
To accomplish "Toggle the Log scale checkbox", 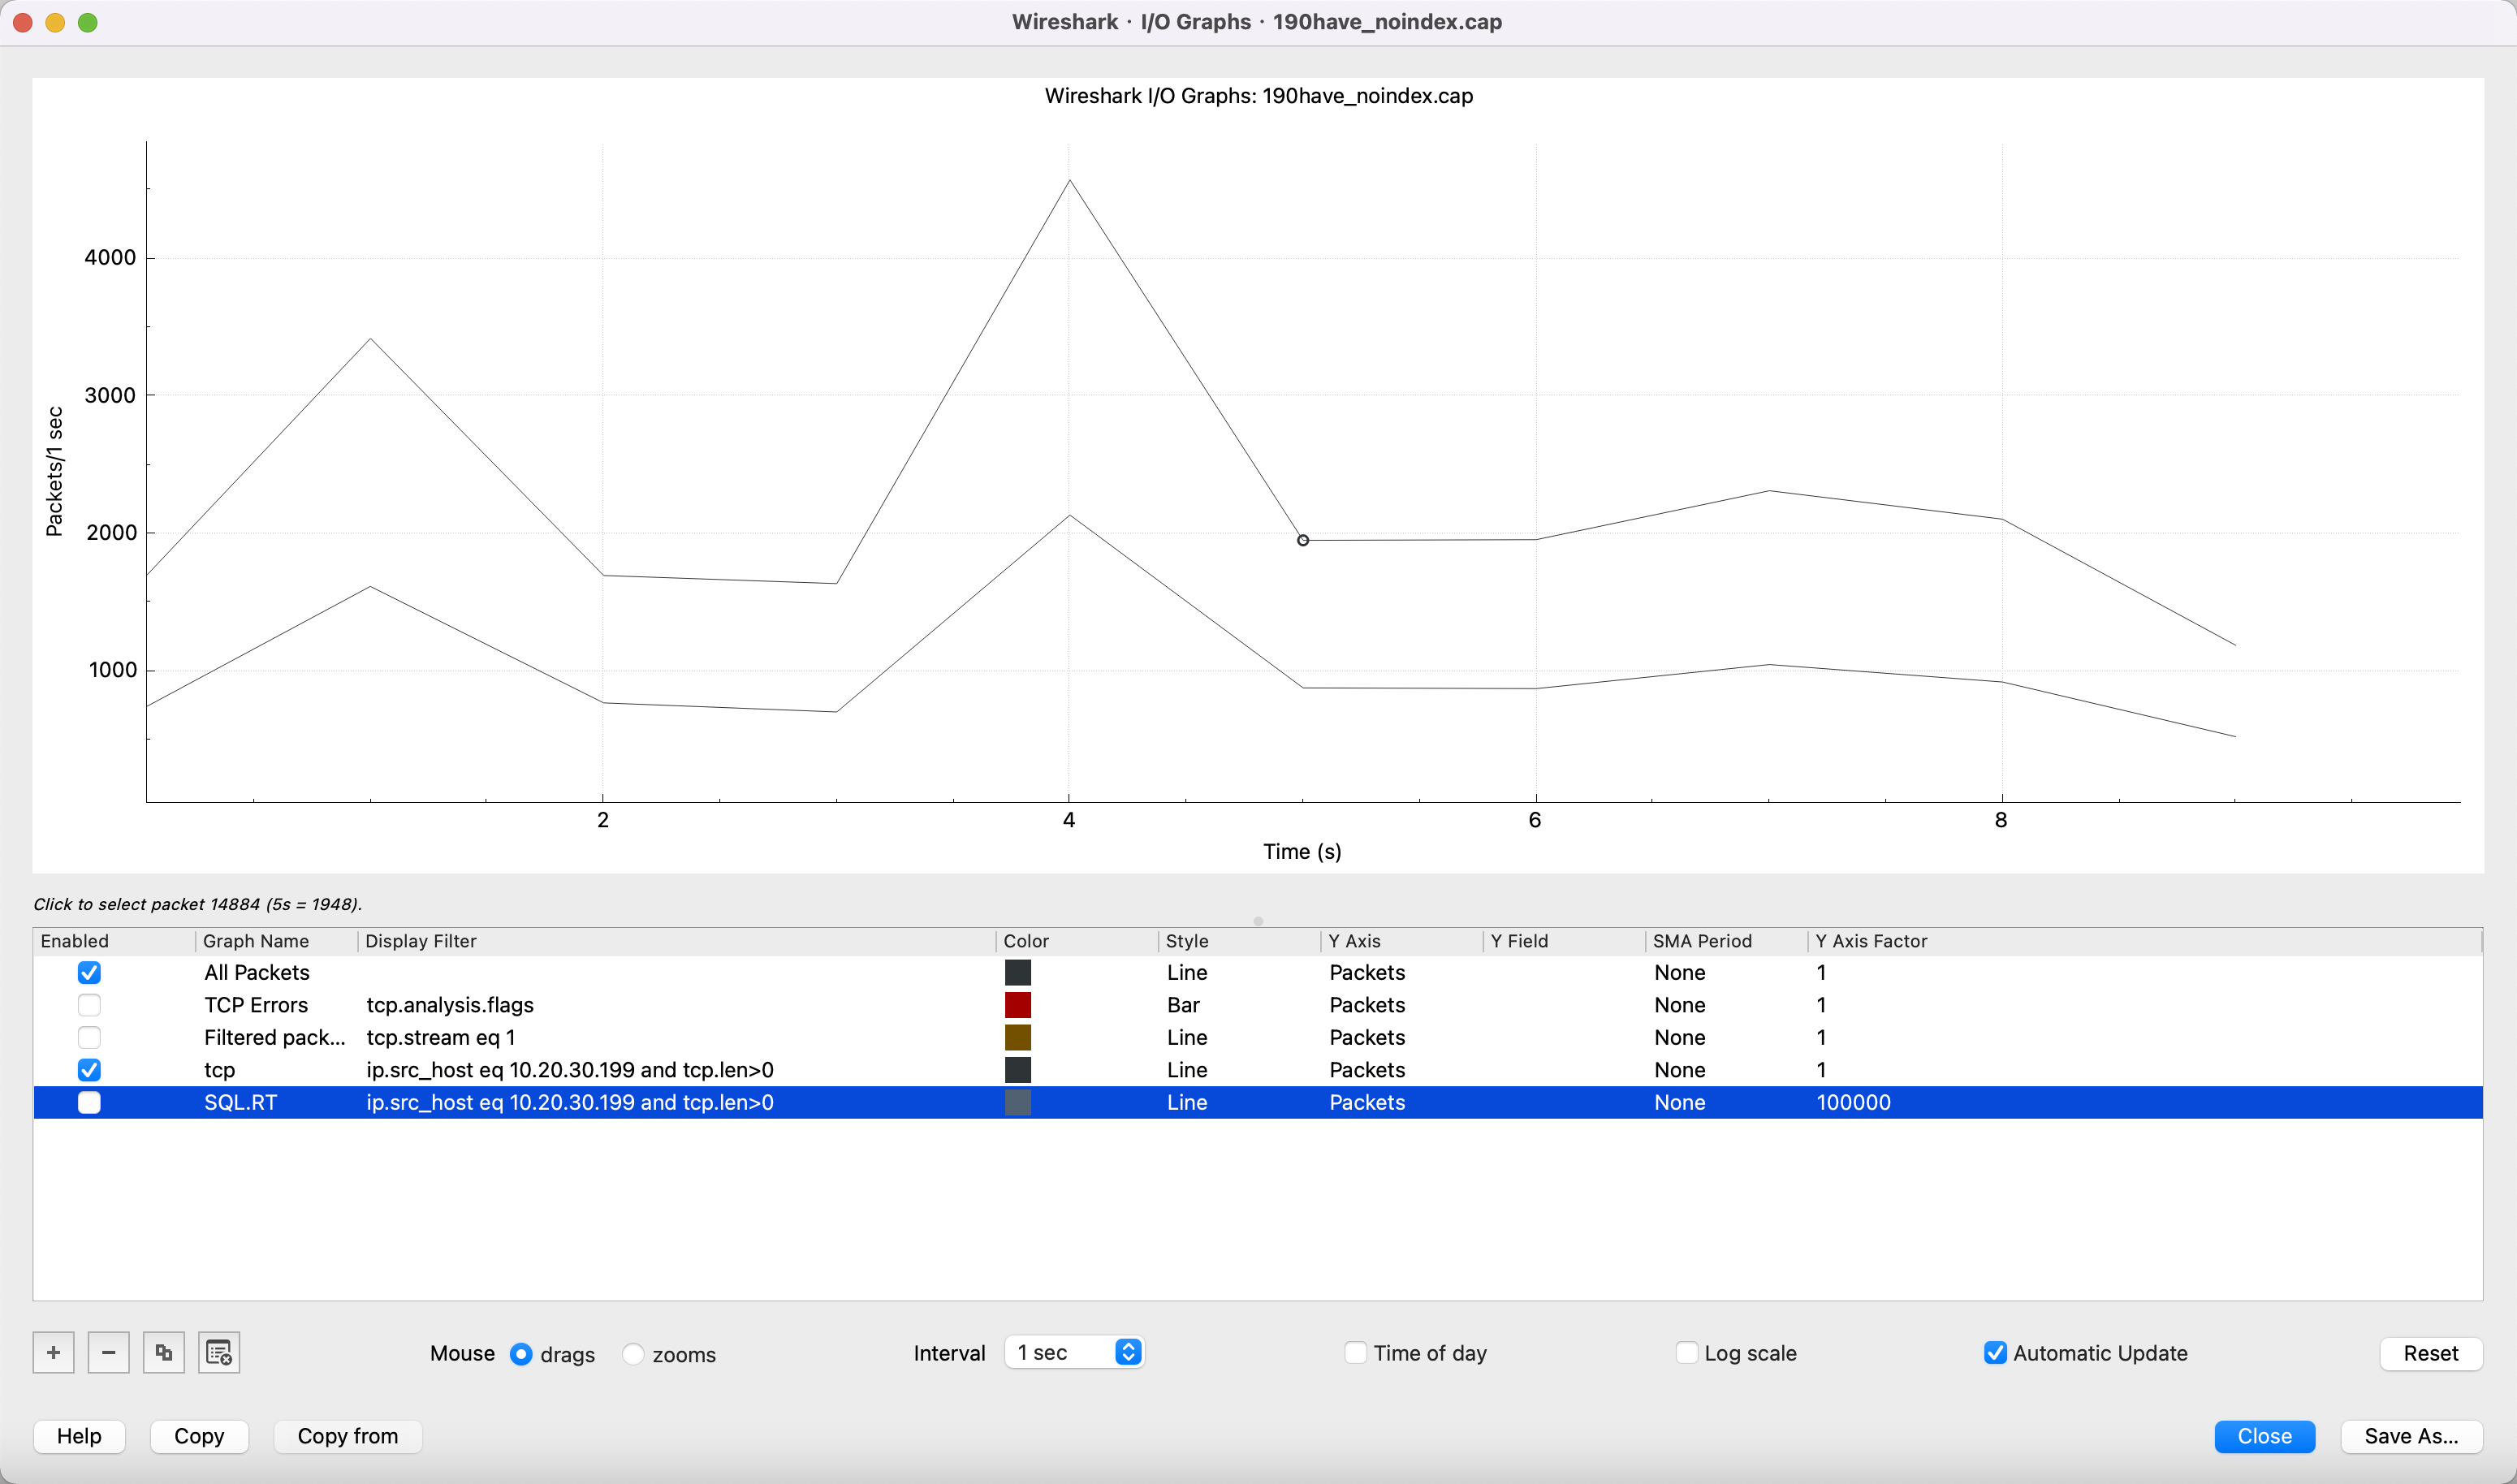I will [1687, 1353].
